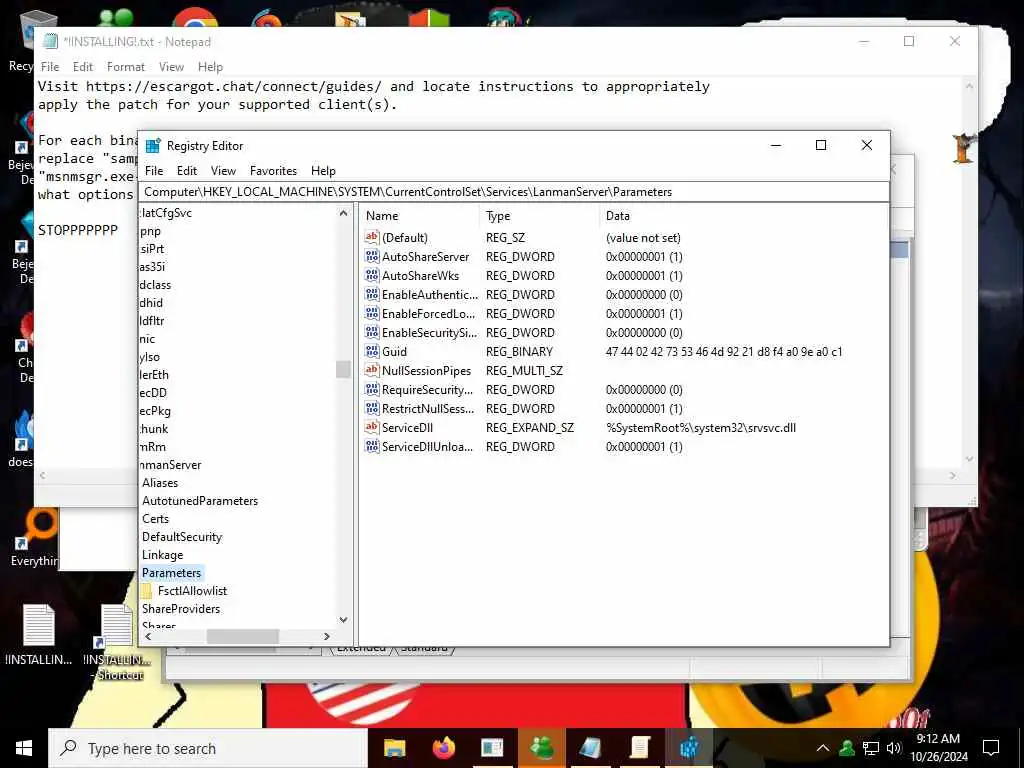Click the RequireSecurity... DWORD icon
1024x768 pixels.
pyautogui.click(x=372, y=389)
